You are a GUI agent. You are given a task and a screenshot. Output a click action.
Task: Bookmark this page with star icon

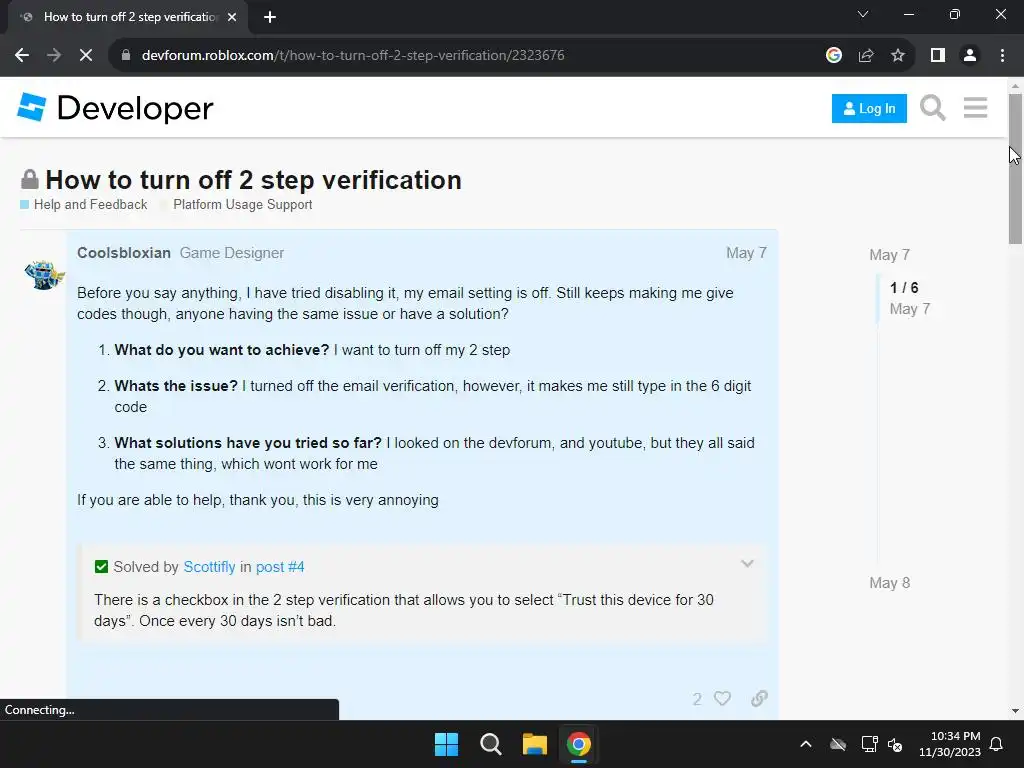[898, 56]
